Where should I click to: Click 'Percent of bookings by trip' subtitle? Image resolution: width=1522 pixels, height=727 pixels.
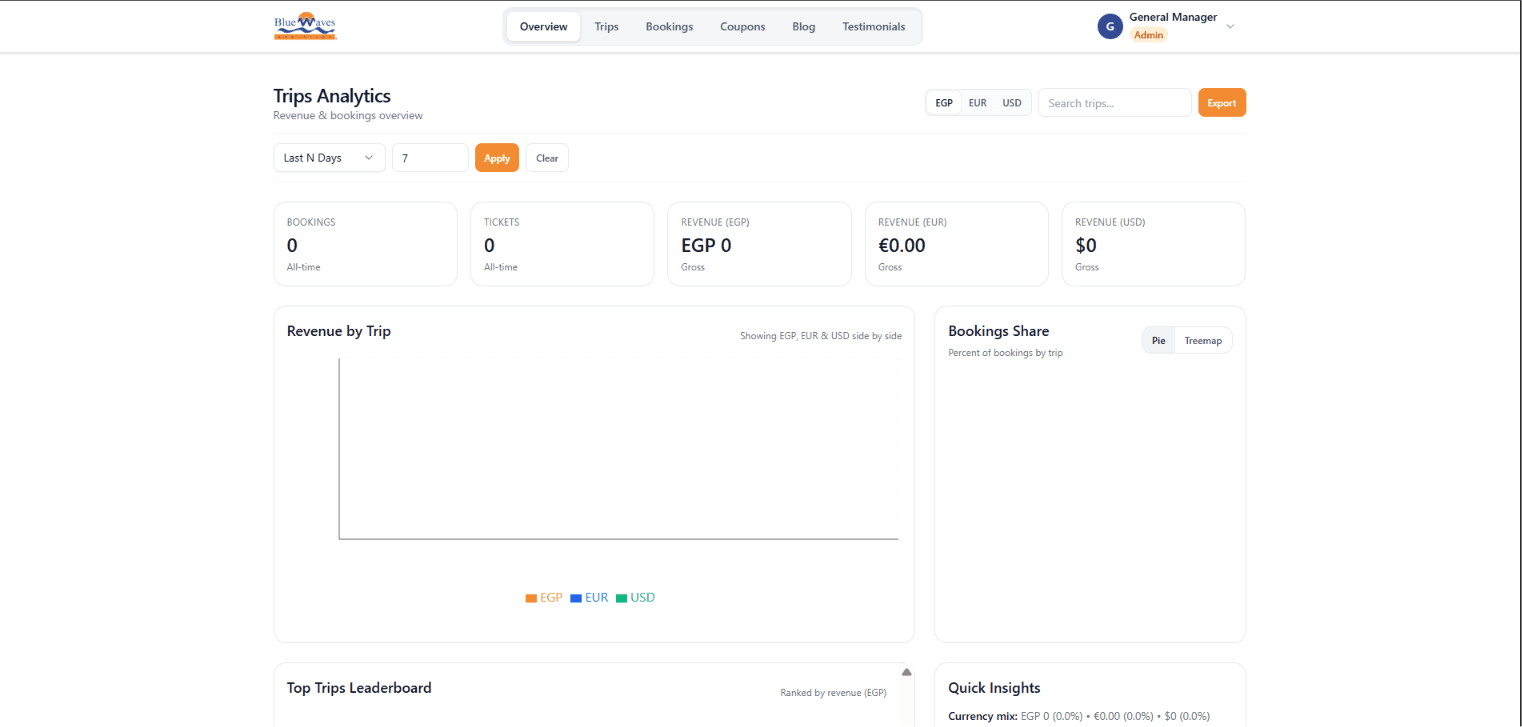(x=1005, y=353)
